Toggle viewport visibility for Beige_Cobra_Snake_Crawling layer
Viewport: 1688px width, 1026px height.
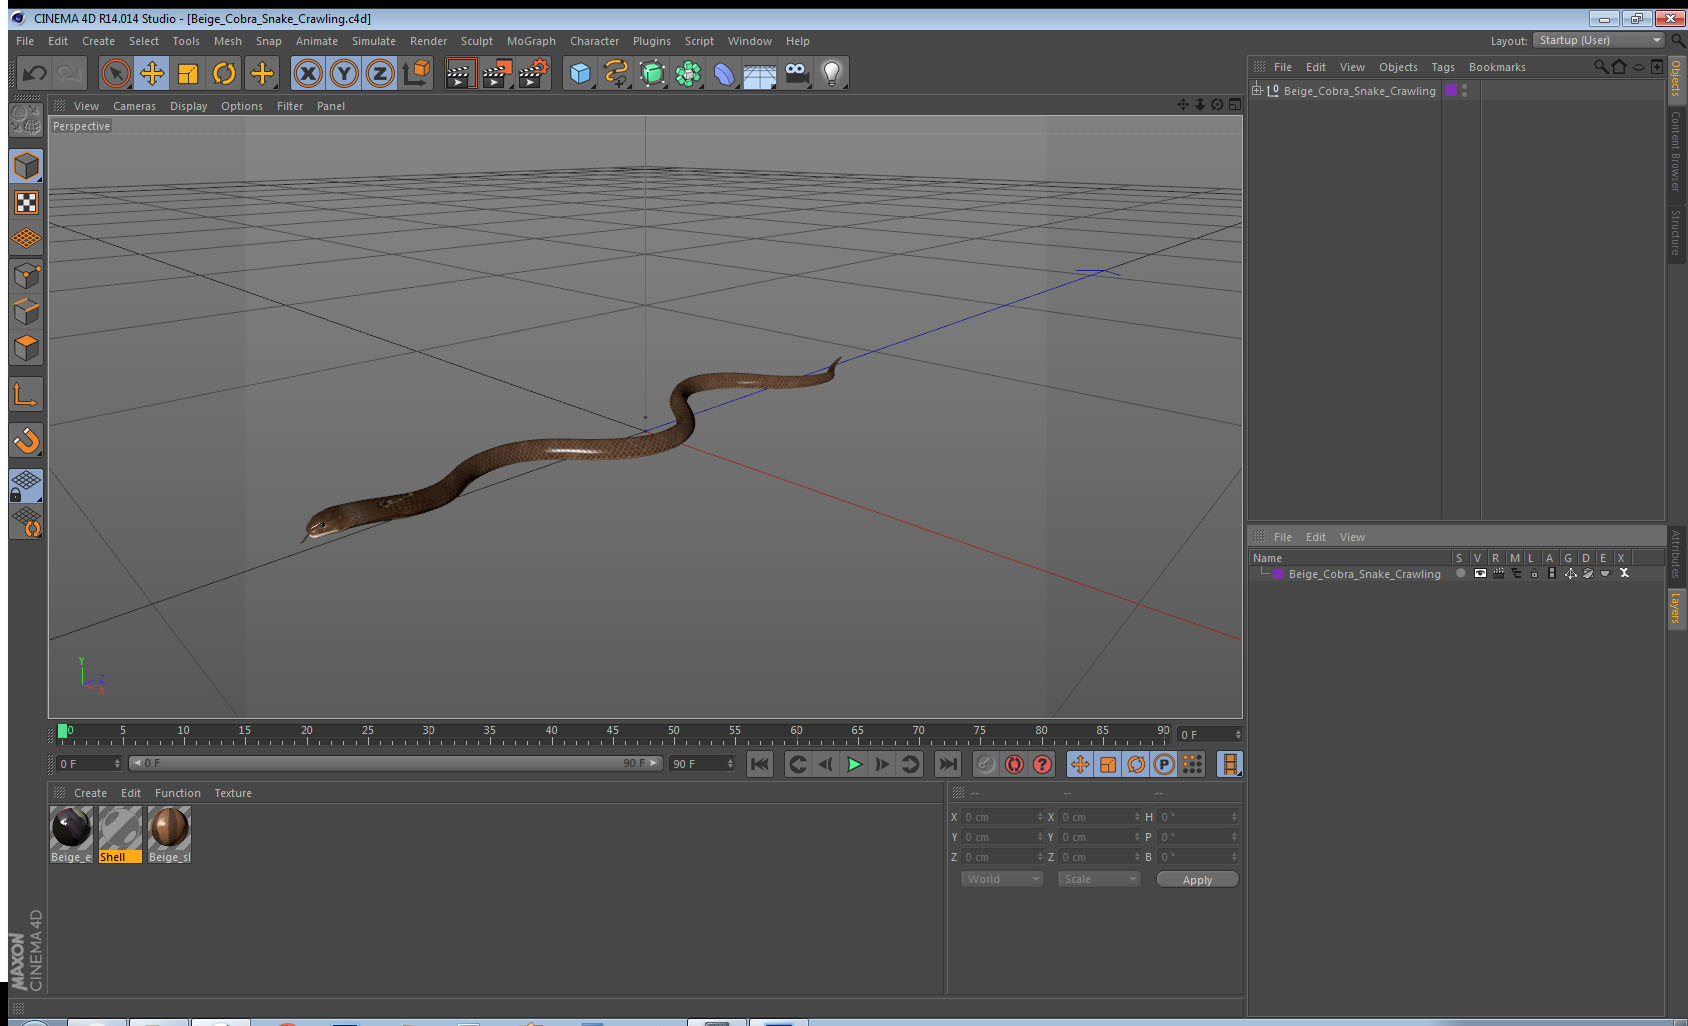[x=1480, y=574]
